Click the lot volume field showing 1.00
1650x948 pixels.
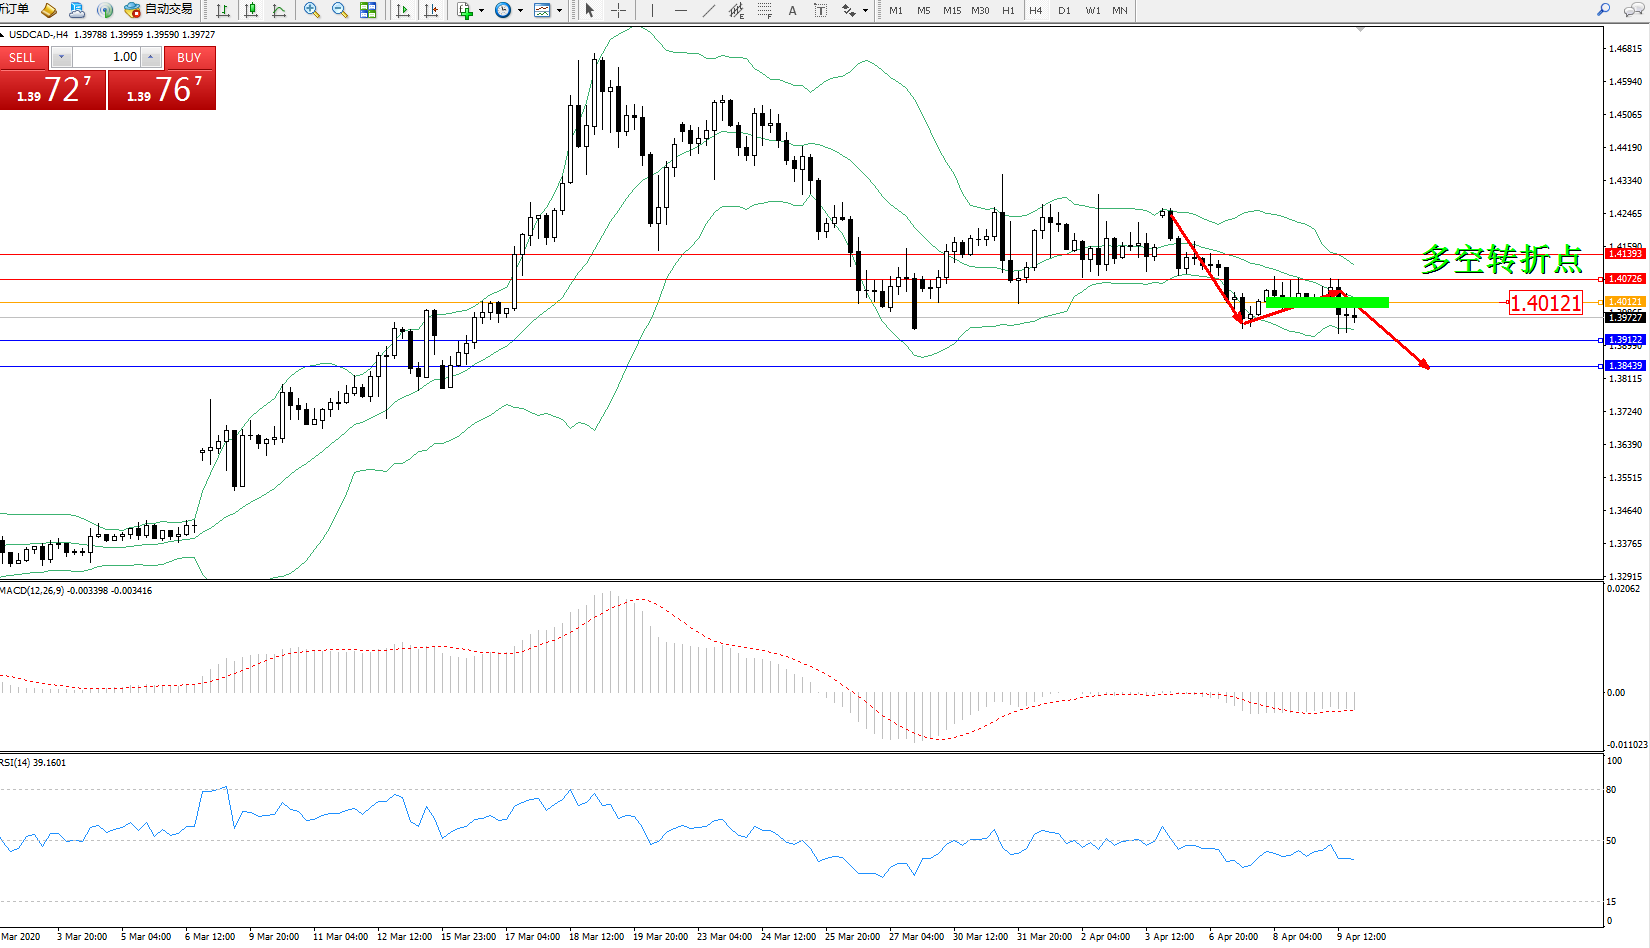pos(106,57)
